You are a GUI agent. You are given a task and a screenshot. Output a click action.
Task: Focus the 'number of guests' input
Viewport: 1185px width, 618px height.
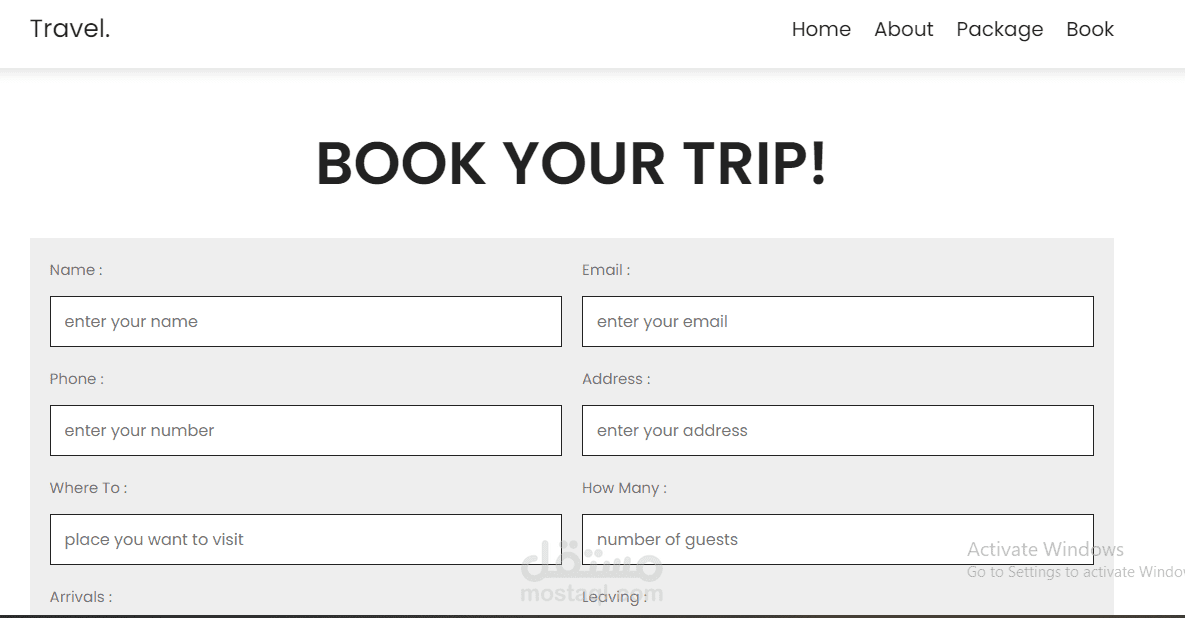coord(837,539)
